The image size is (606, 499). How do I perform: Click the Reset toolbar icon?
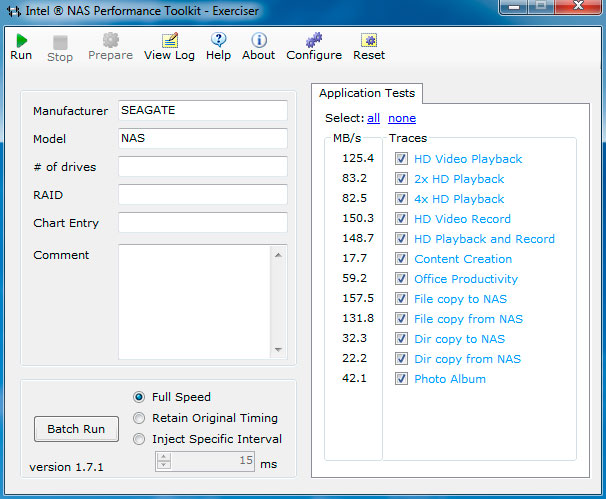pos(369,40)
